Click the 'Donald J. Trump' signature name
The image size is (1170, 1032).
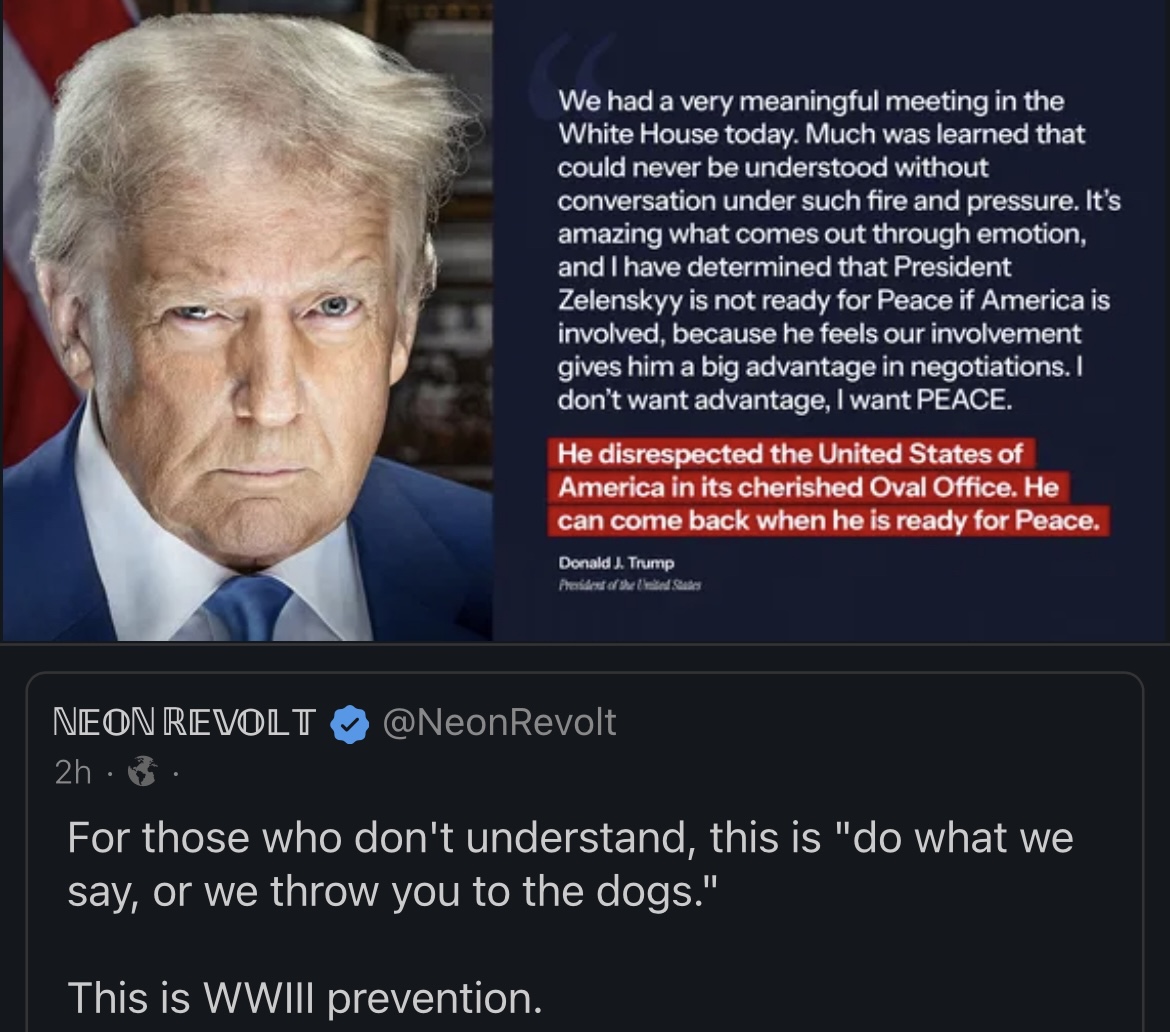(x=616, y=563)
